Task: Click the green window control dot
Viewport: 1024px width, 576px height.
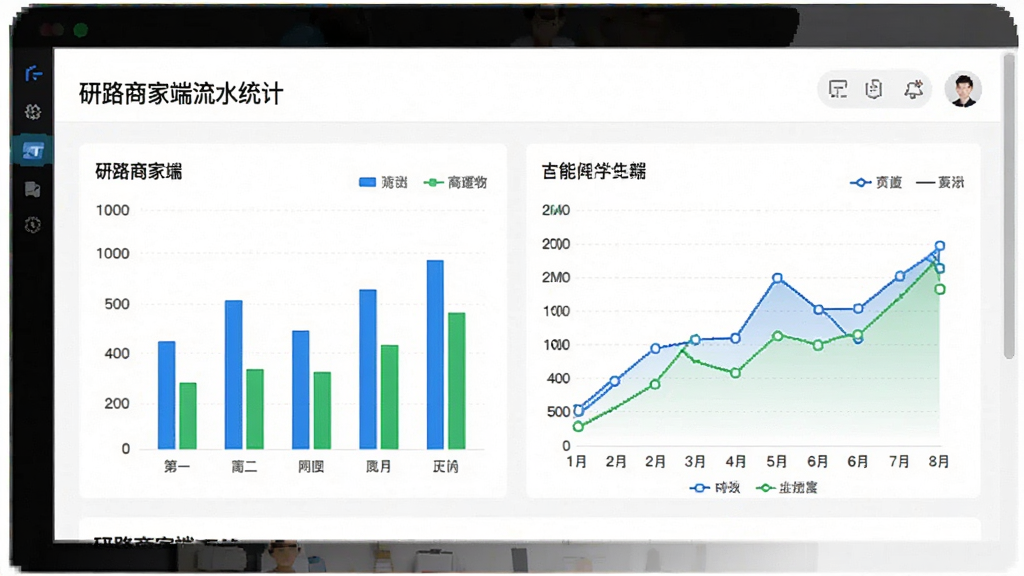Action: coord(80,30)
